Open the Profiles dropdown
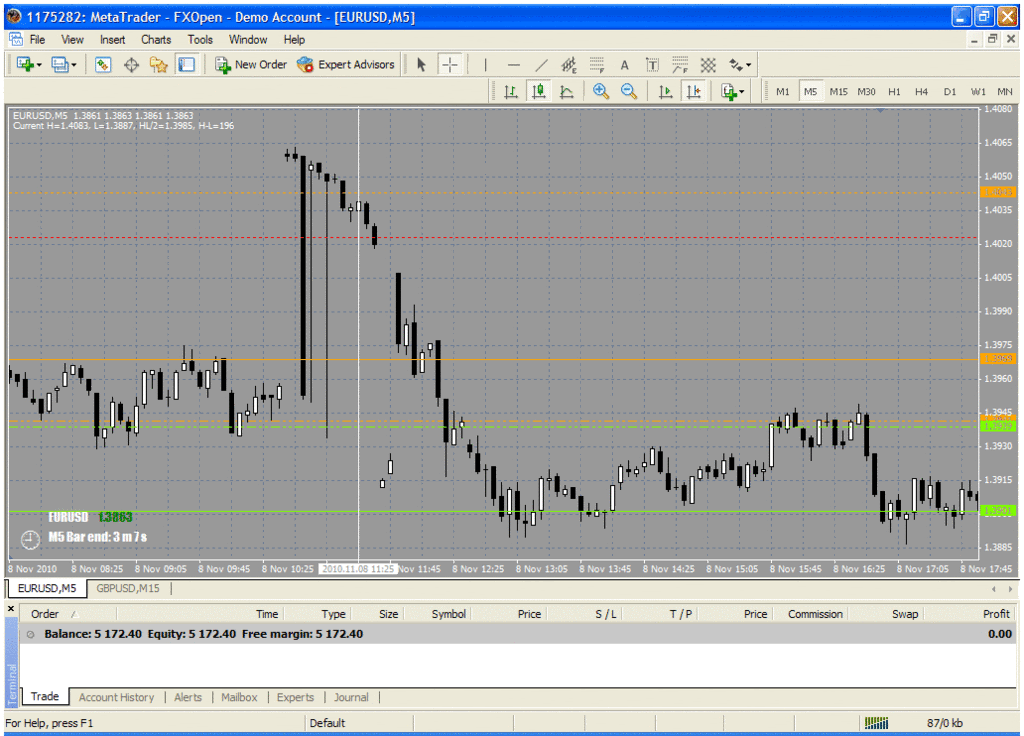 (x=65, y=65)
